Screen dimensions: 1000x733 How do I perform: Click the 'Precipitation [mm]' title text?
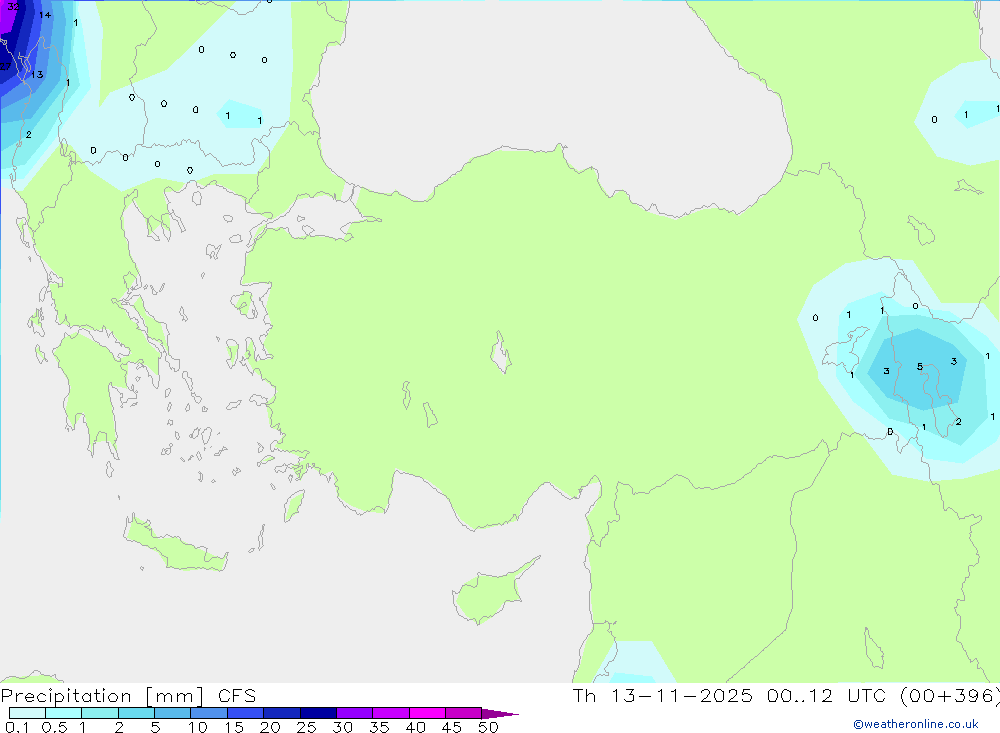pos(103,696)
